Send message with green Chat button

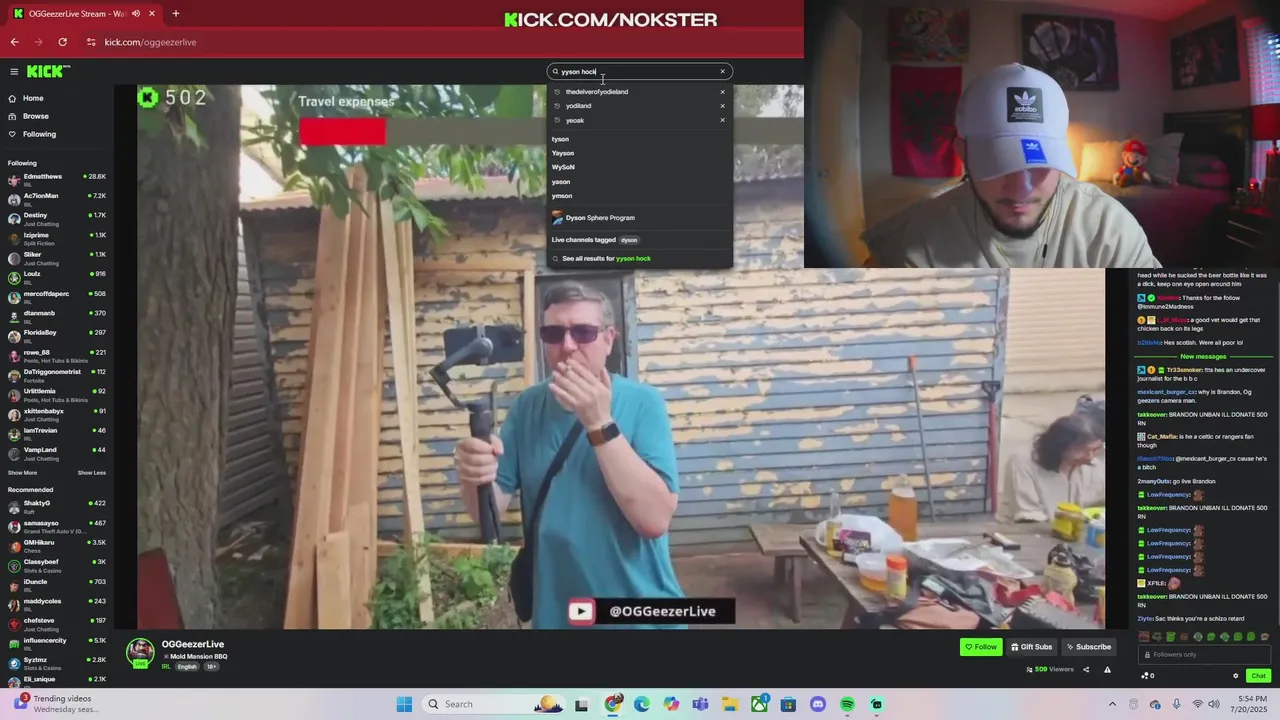click(1258, 676)
